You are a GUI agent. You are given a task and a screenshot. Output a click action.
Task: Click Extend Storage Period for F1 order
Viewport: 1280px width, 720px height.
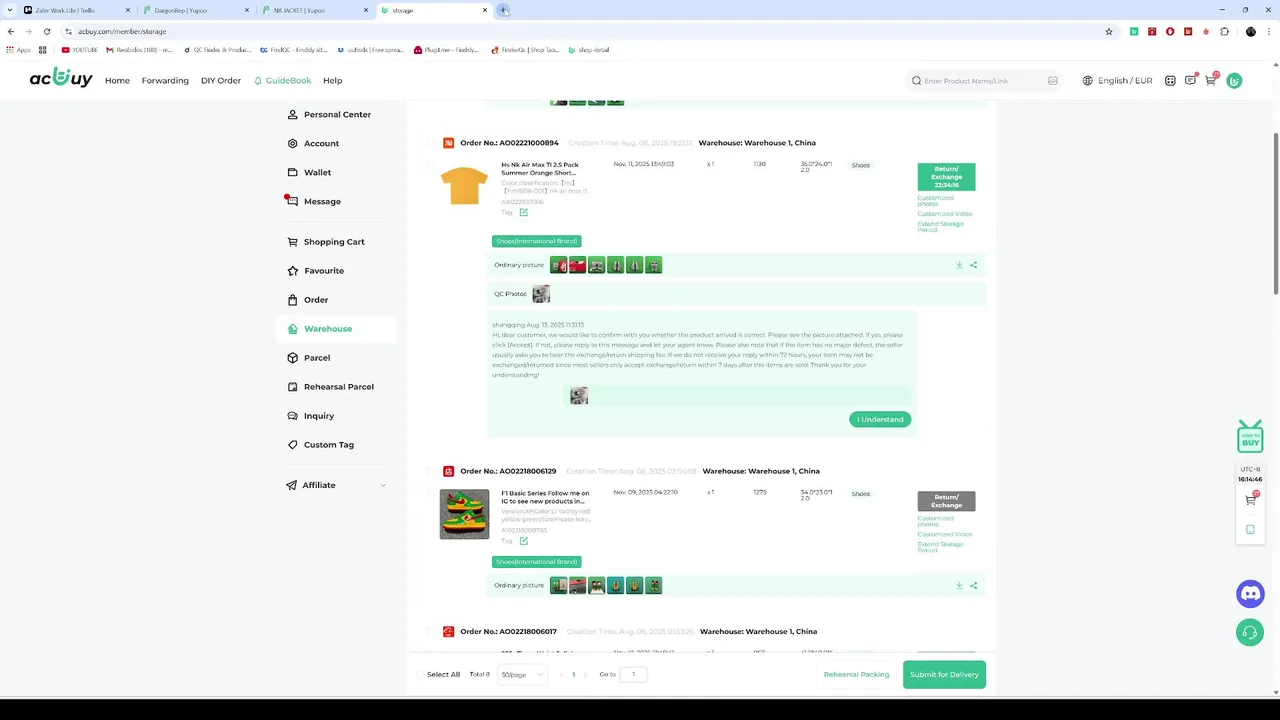point(940,547)
